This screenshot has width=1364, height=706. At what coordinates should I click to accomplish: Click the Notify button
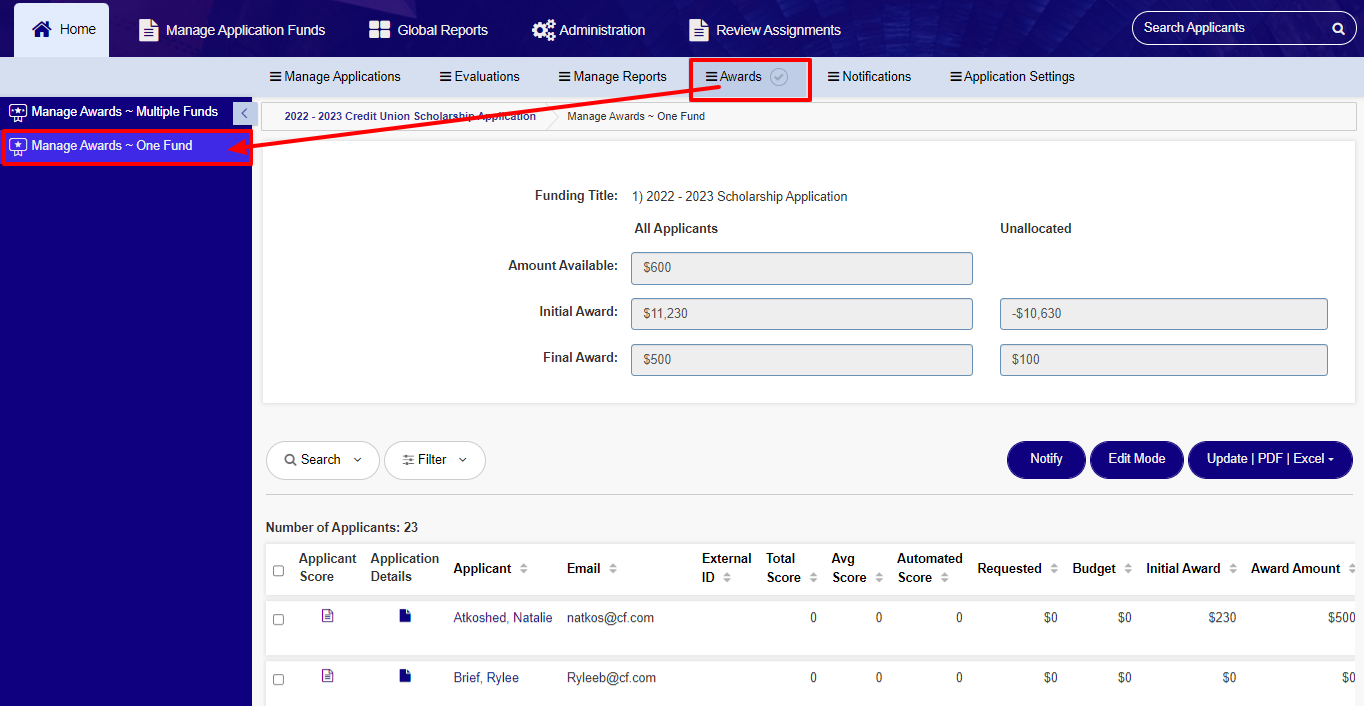[x=1046, y=459]
